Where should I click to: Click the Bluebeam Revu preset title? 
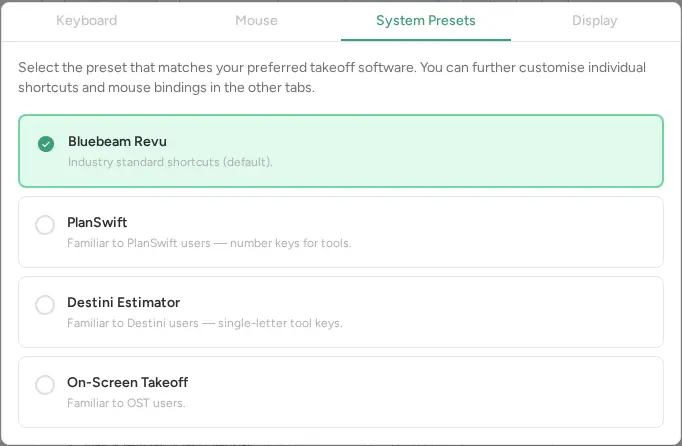(x=117, y=141)
